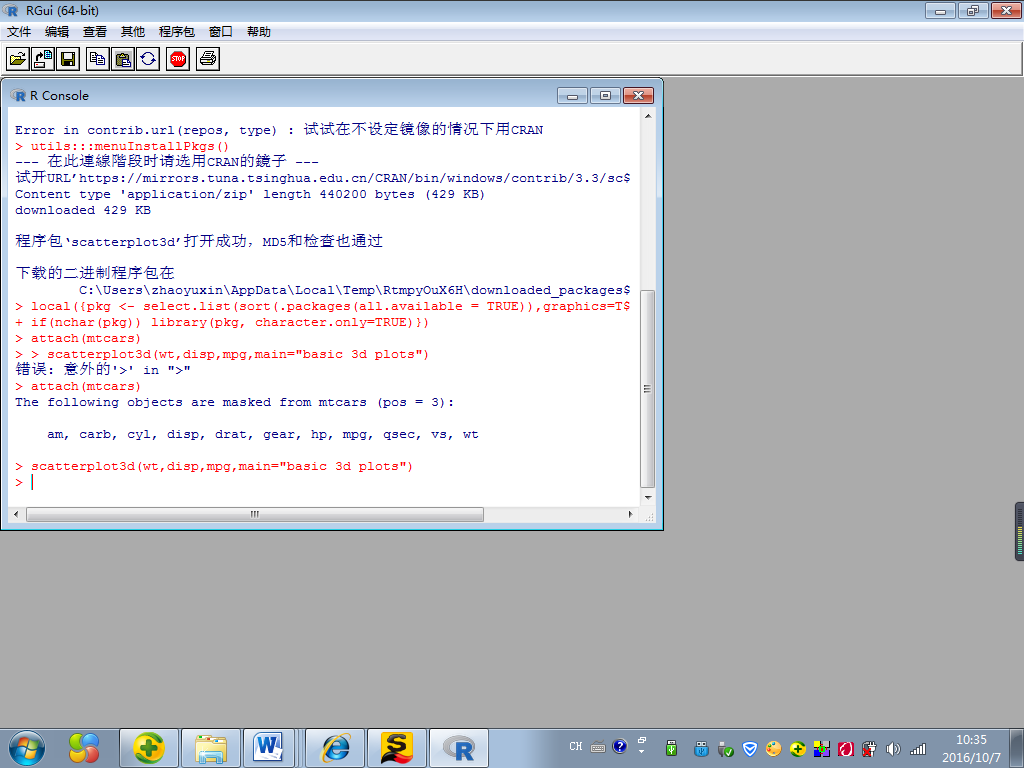1024x768 pixels.
Task: Click the colorful squares tray icon
Action: click(822, 748)
